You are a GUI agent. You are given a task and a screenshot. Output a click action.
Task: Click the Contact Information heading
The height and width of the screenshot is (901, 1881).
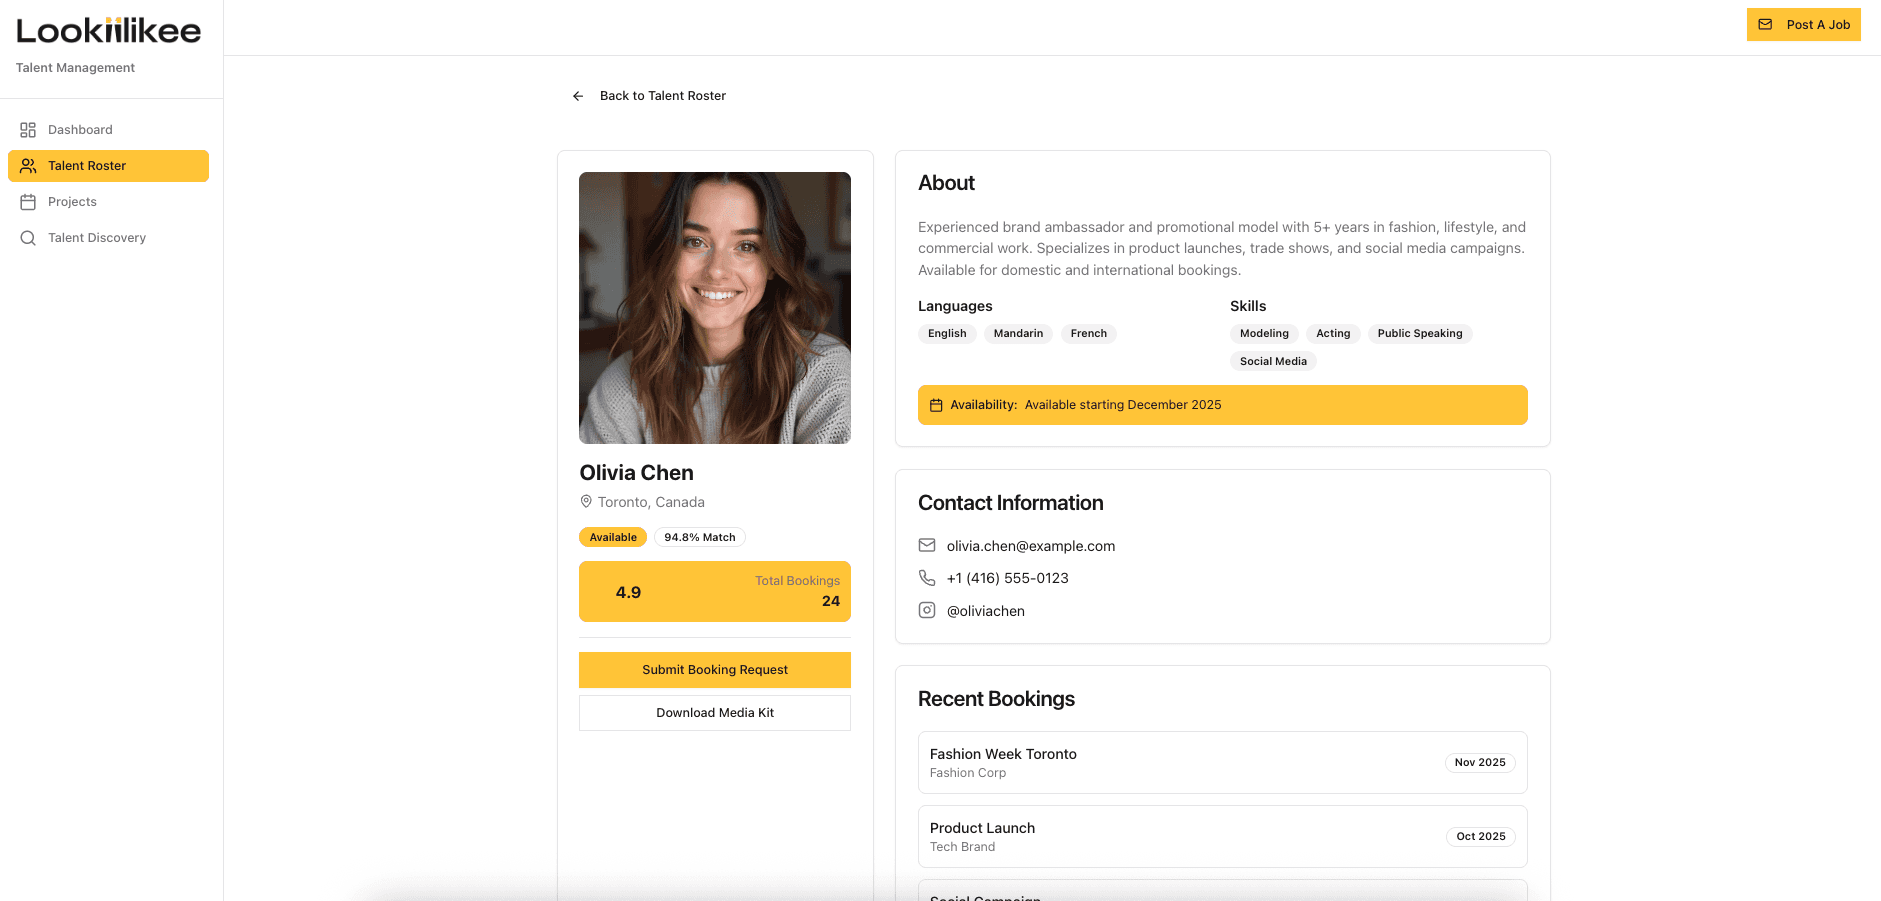point(1011,503)
